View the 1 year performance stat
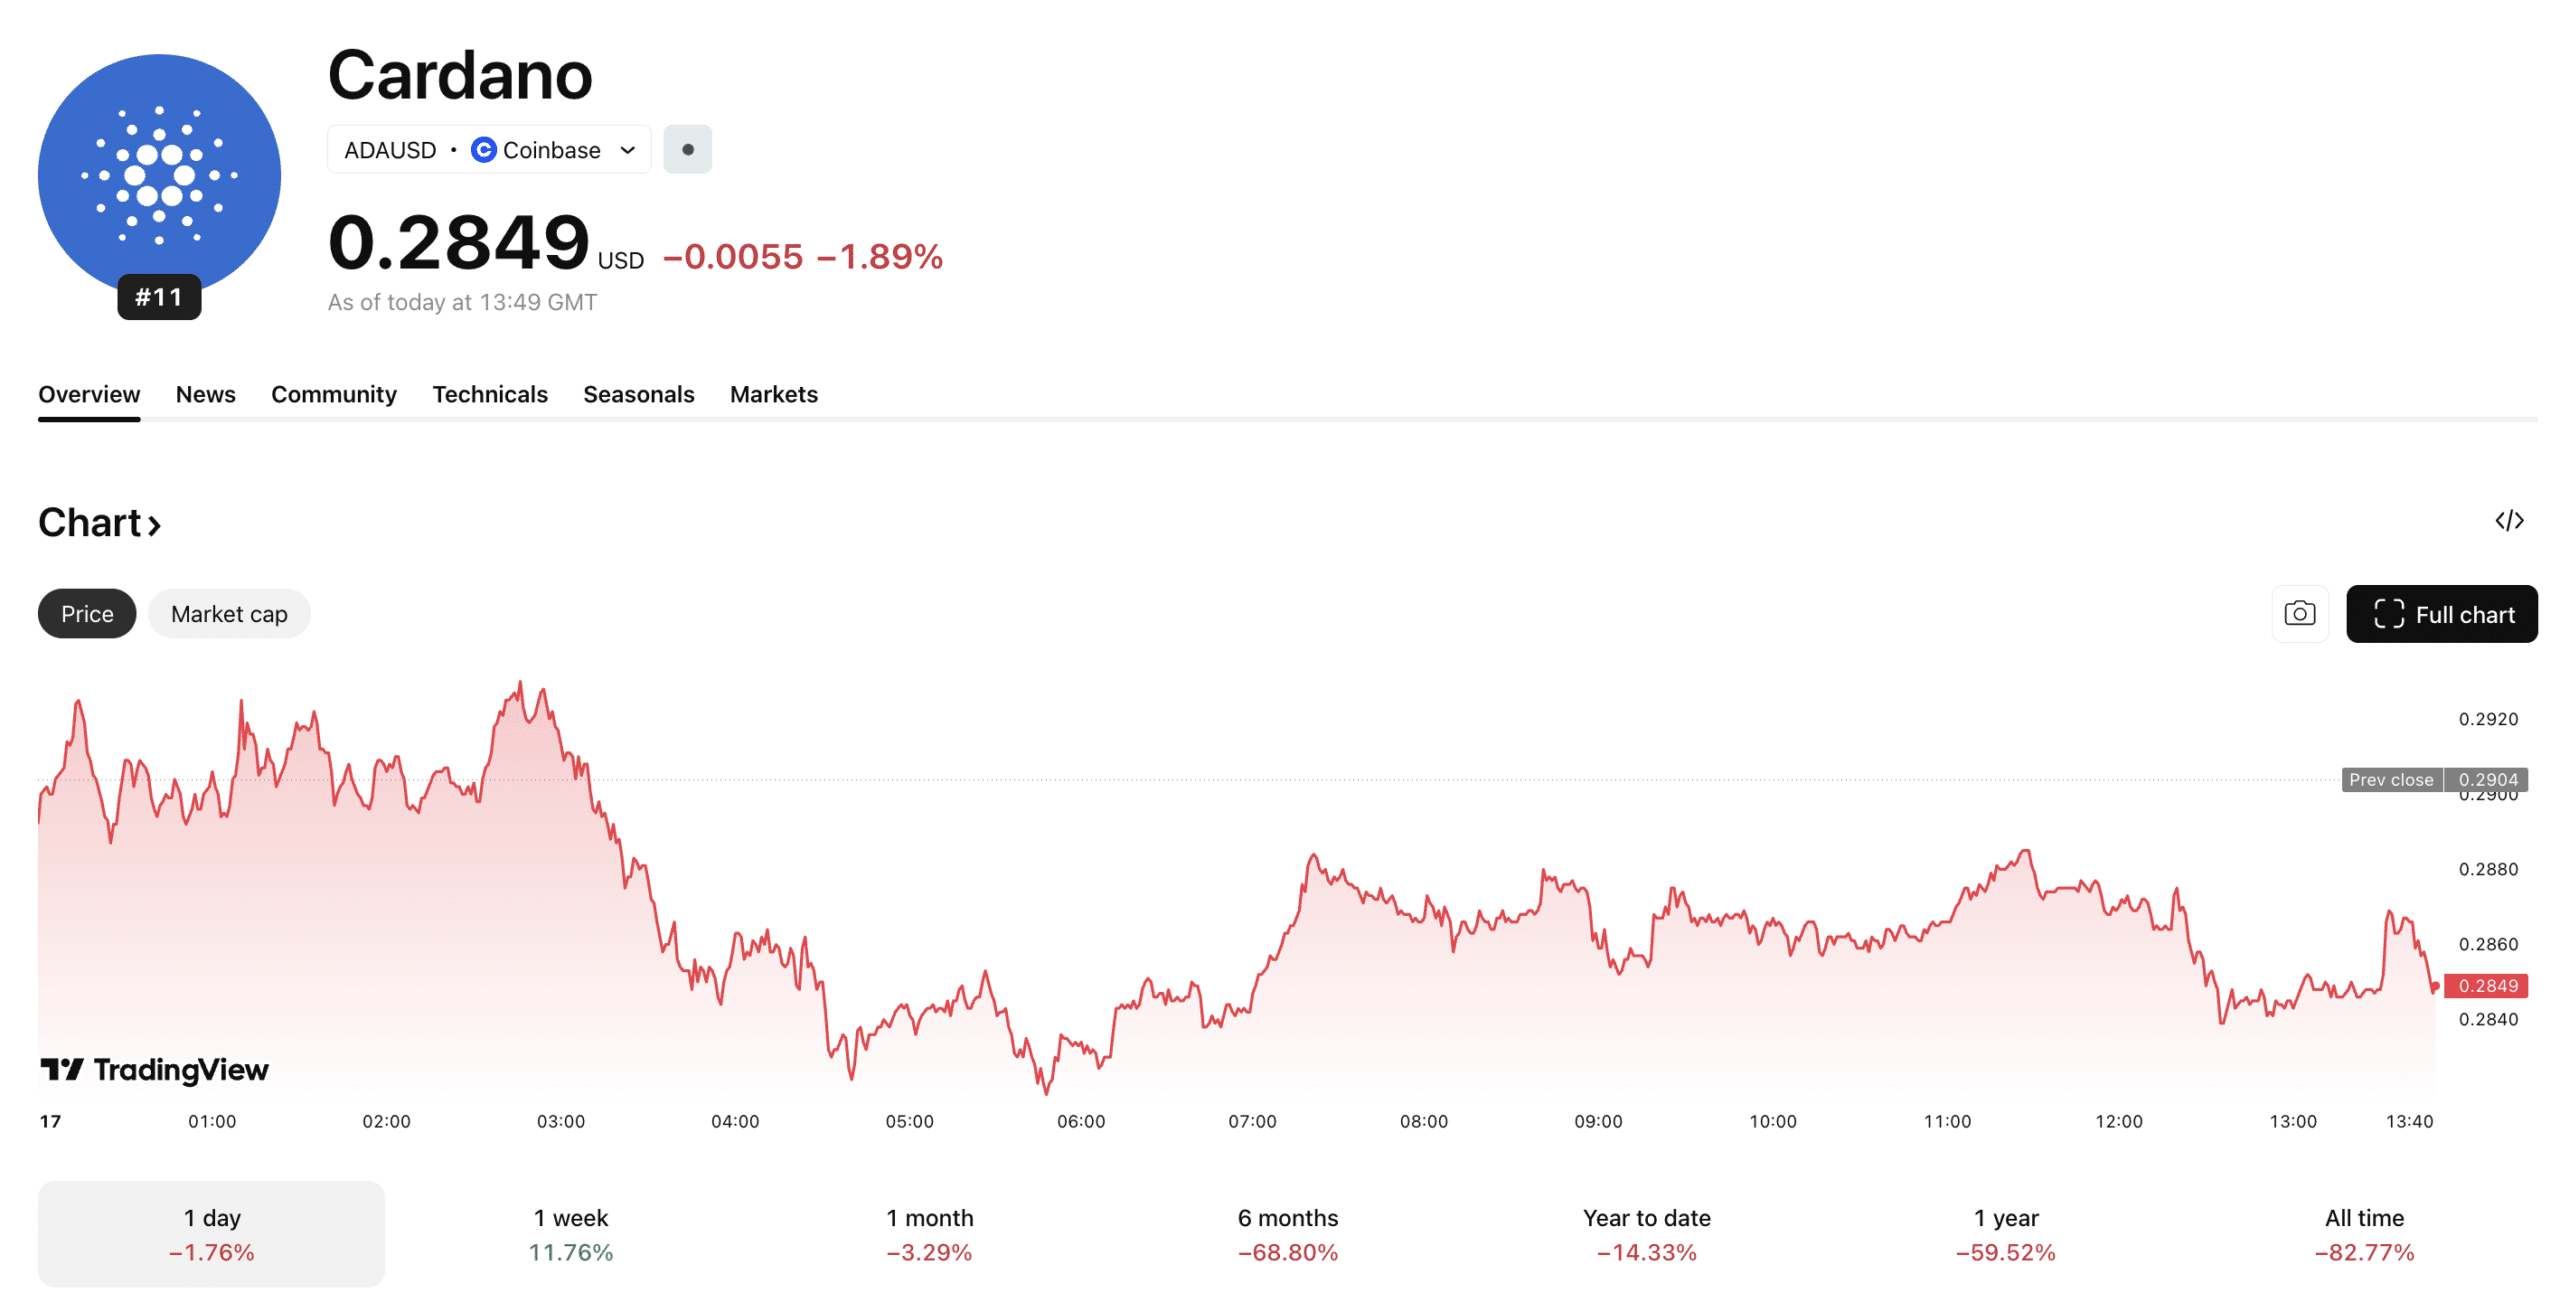The height and width of the screenshot is (1293, 2560). 2005,1233
